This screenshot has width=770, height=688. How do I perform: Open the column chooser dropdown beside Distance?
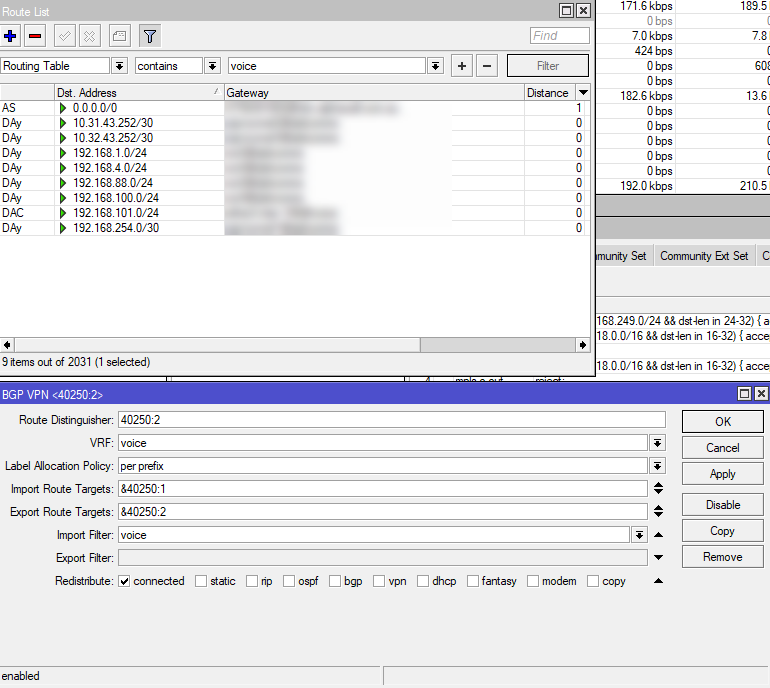click(x=583, y=93)
